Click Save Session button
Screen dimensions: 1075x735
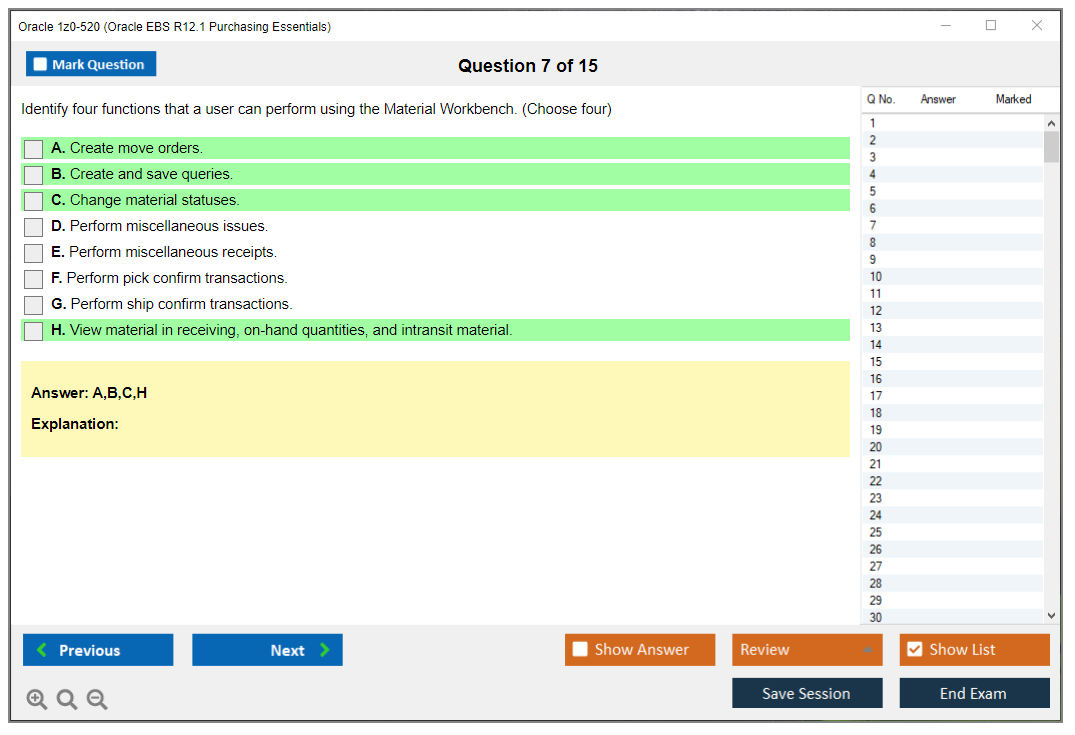coord(807,693)
